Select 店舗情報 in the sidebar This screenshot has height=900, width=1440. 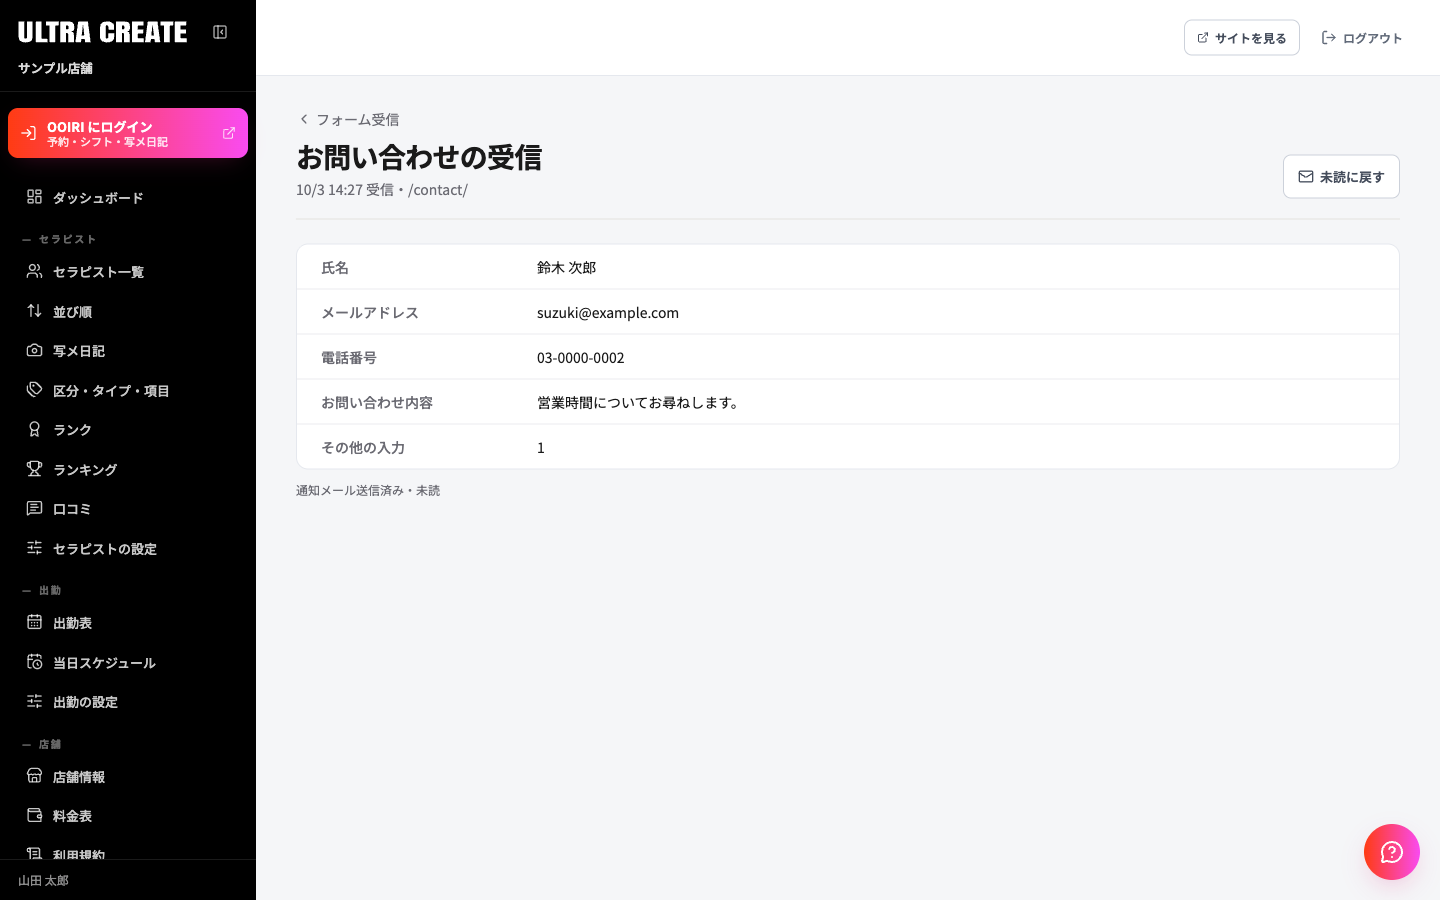pyautogui.click(x=128, y=777)
